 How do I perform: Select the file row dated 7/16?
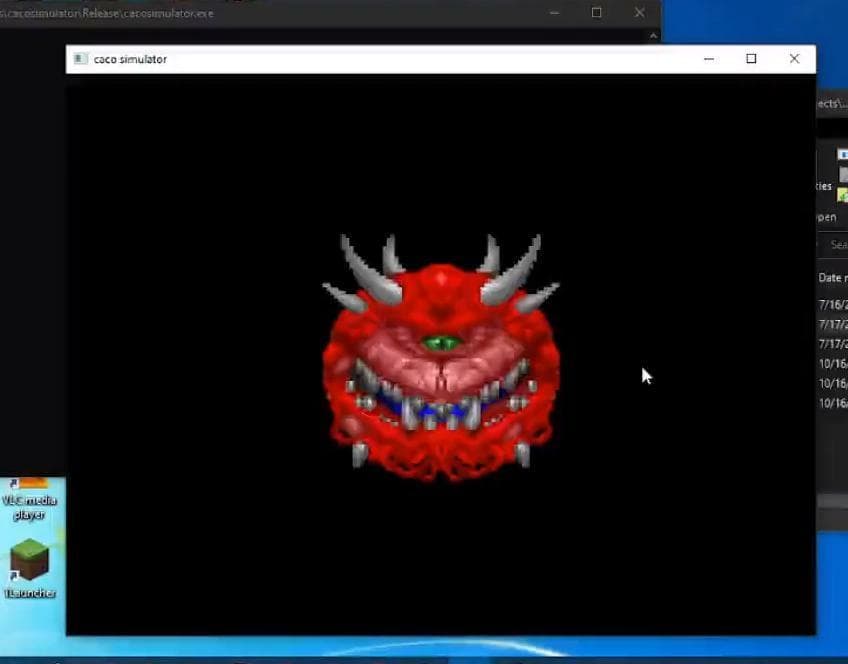pyautogui.click(x=833, y=305)
